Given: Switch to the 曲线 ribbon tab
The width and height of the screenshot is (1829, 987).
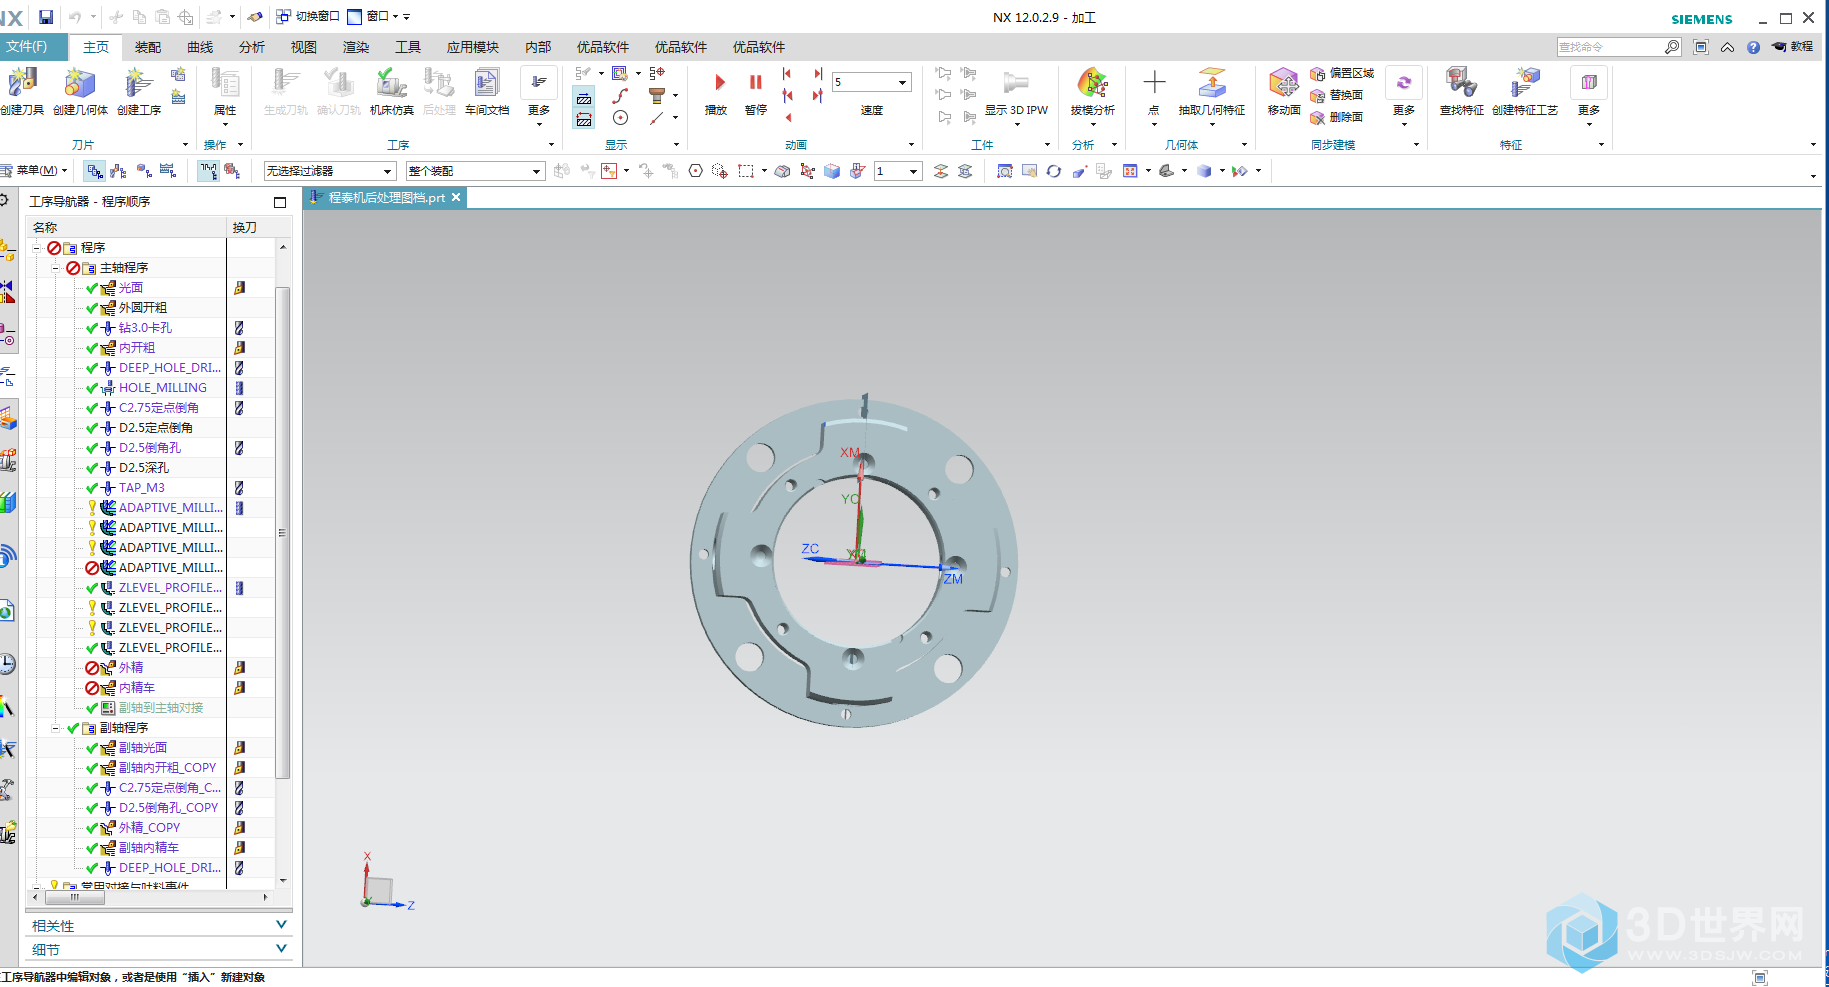Looking at the screenshot, I should coord(200,47).
